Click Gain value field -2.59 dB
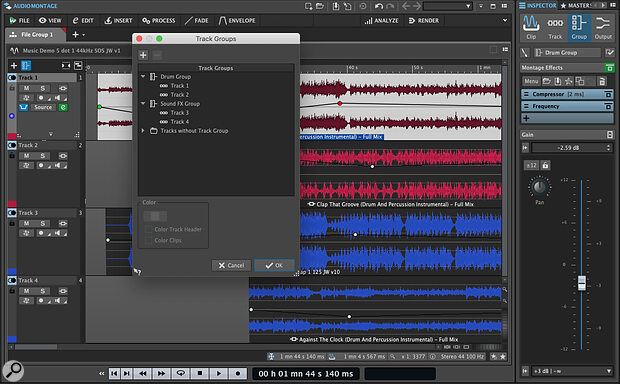The width and height of the screenshot is (620, 384). [568, 148]
